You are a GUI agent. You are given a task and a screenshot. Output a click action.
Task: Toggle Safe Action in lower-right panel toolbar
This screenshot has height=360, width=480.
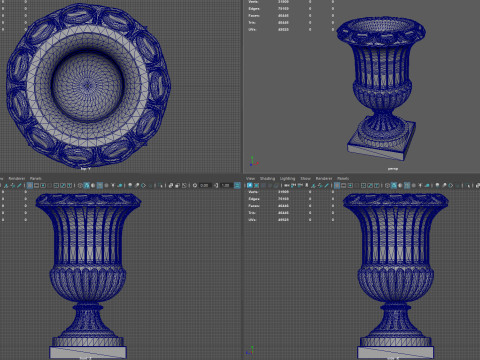370,185
